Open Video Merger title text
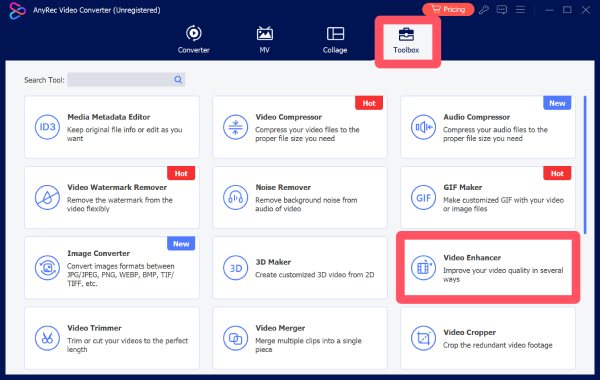The height and width of the screenshot is (380, 600). pos(280,328)
